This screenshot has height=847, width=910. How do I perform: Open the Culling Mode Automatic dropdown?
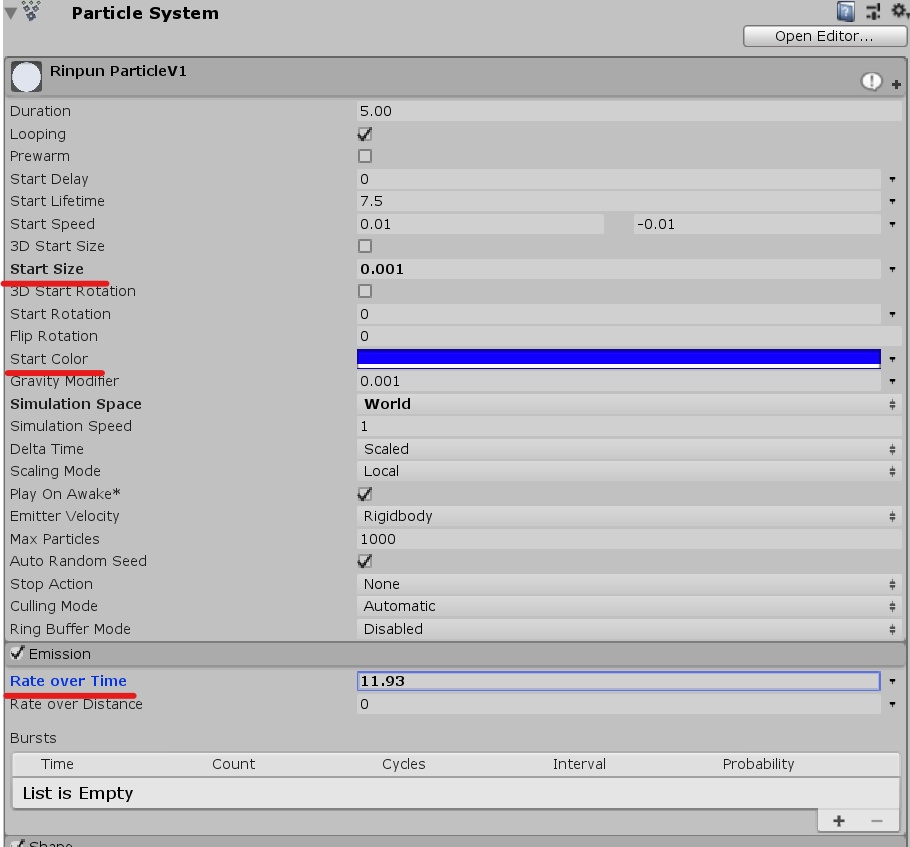[x=630, y=606]
